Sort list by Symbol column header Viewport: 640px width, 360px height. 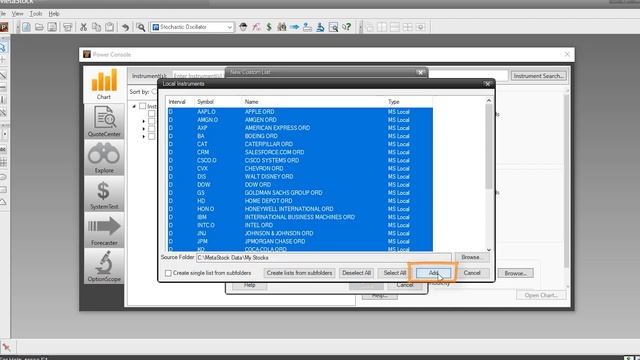click(205, 102)
